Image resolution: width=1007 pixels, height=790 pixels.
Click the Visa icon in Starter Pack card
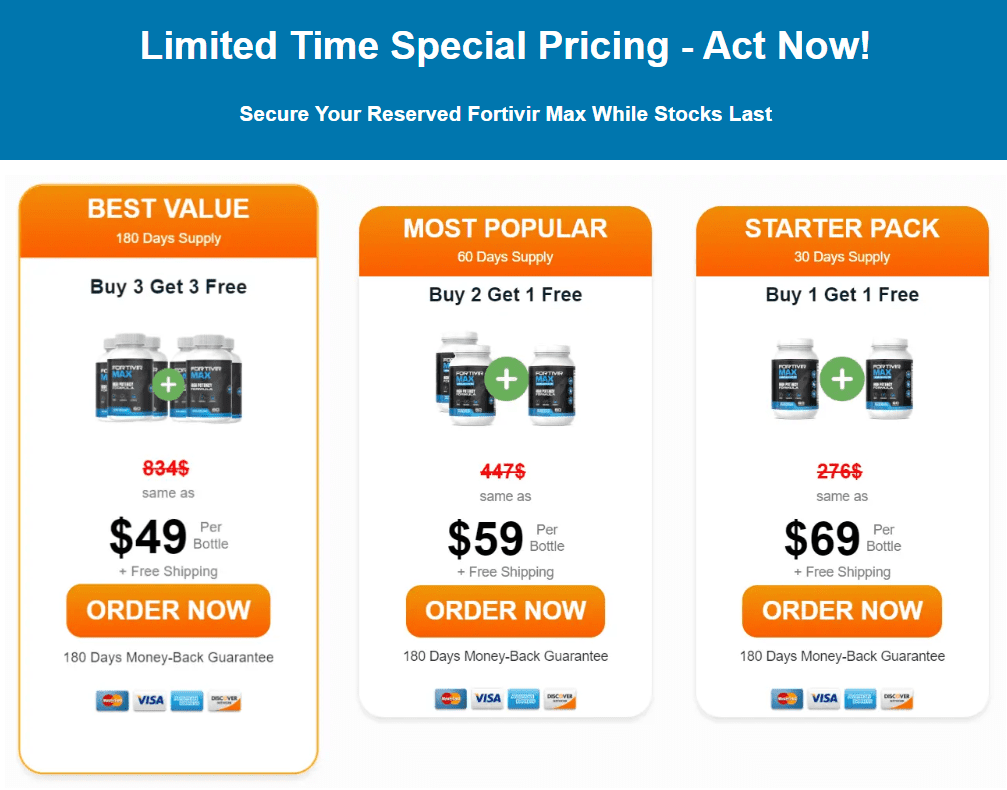(824, 699)
